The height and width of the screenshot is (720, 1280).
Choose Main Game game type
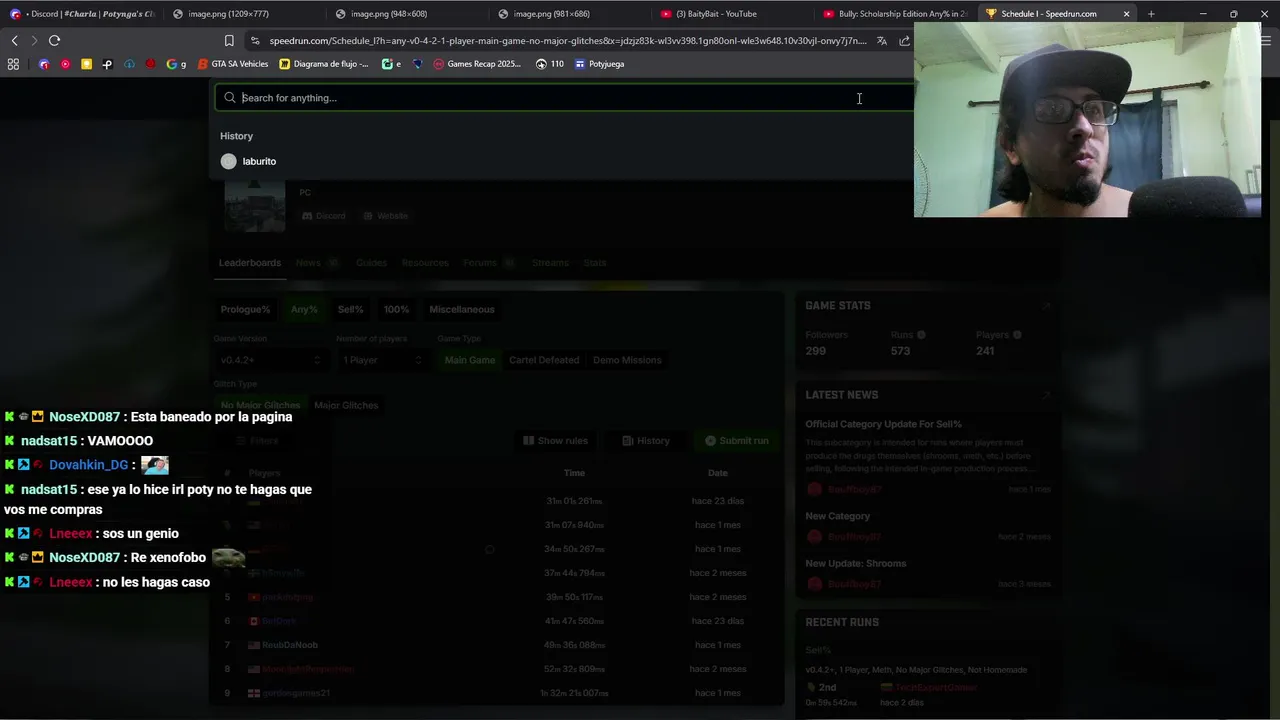[x=470, y=360]
